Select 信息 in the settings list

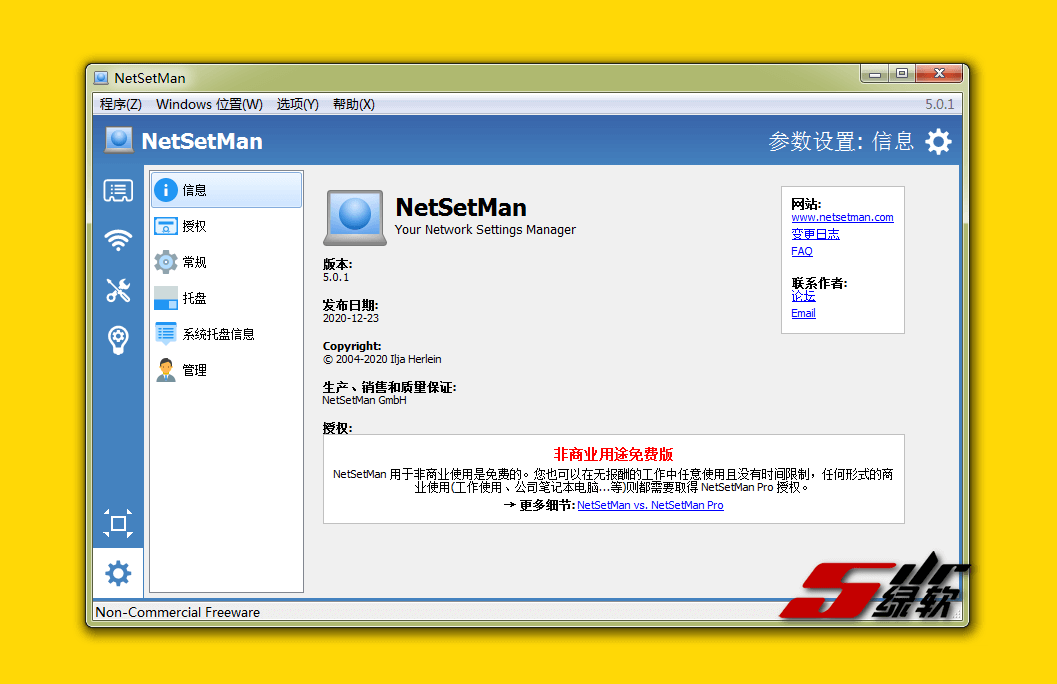point(226,190)
